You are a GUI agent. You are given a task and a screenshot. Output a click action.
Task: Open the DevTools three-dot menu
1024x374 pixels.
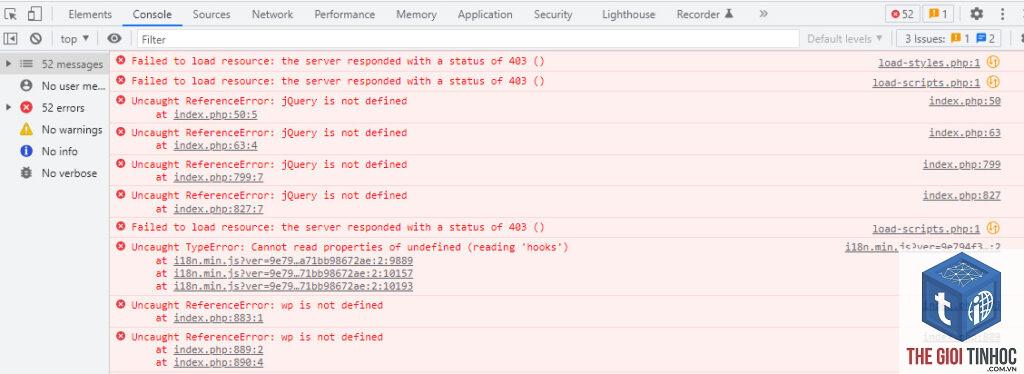[1003, 14]
